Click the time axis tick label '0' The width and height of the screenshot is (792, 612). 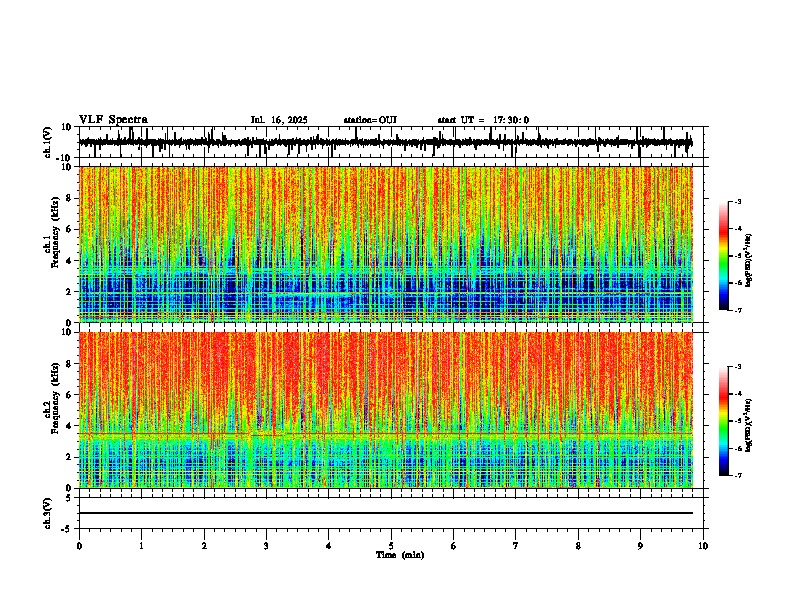coord(79,546)
